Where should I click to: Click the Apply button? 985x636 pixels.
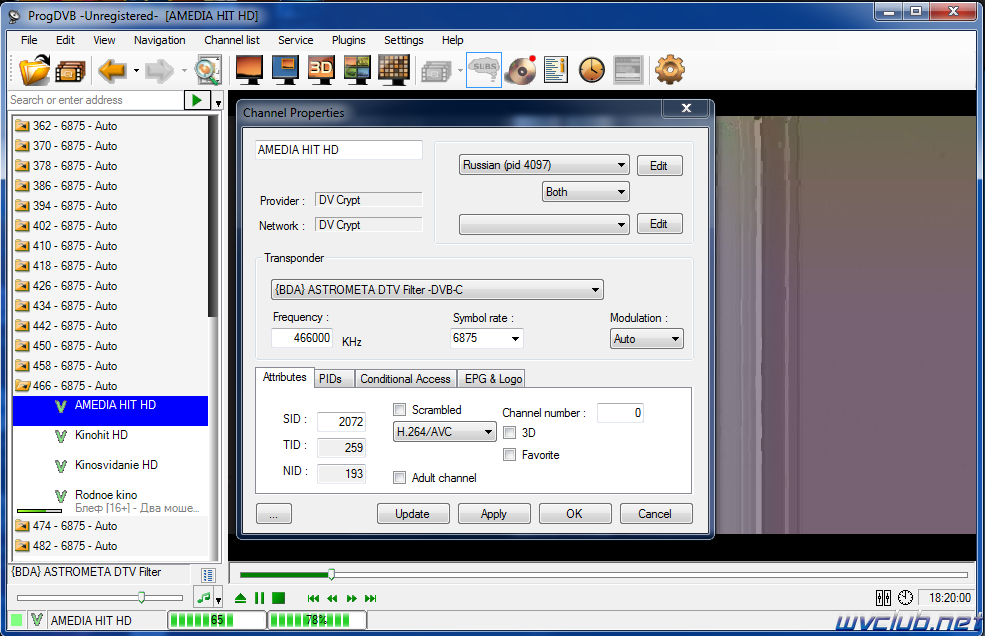tap(494, 513)
